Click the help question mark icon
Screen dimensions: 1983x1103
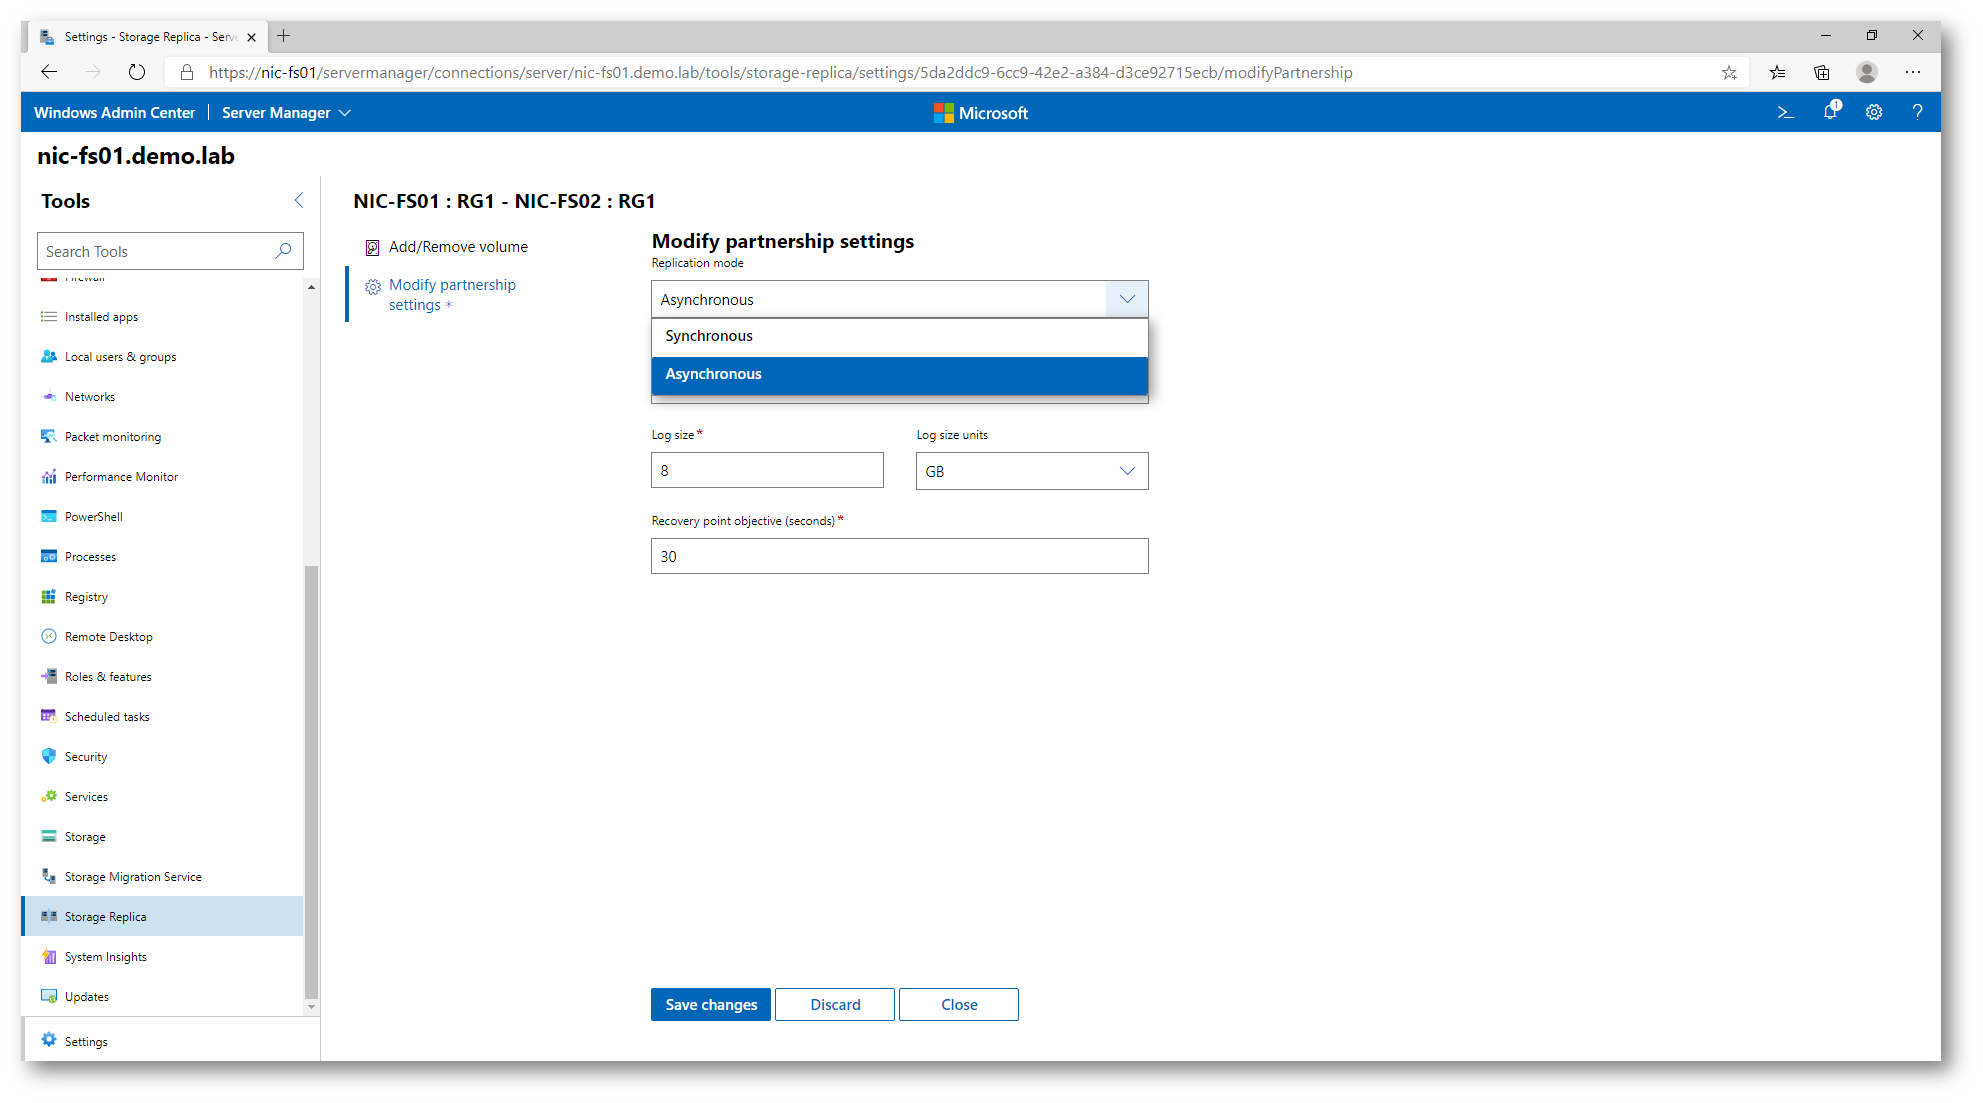pos(1917,112)
